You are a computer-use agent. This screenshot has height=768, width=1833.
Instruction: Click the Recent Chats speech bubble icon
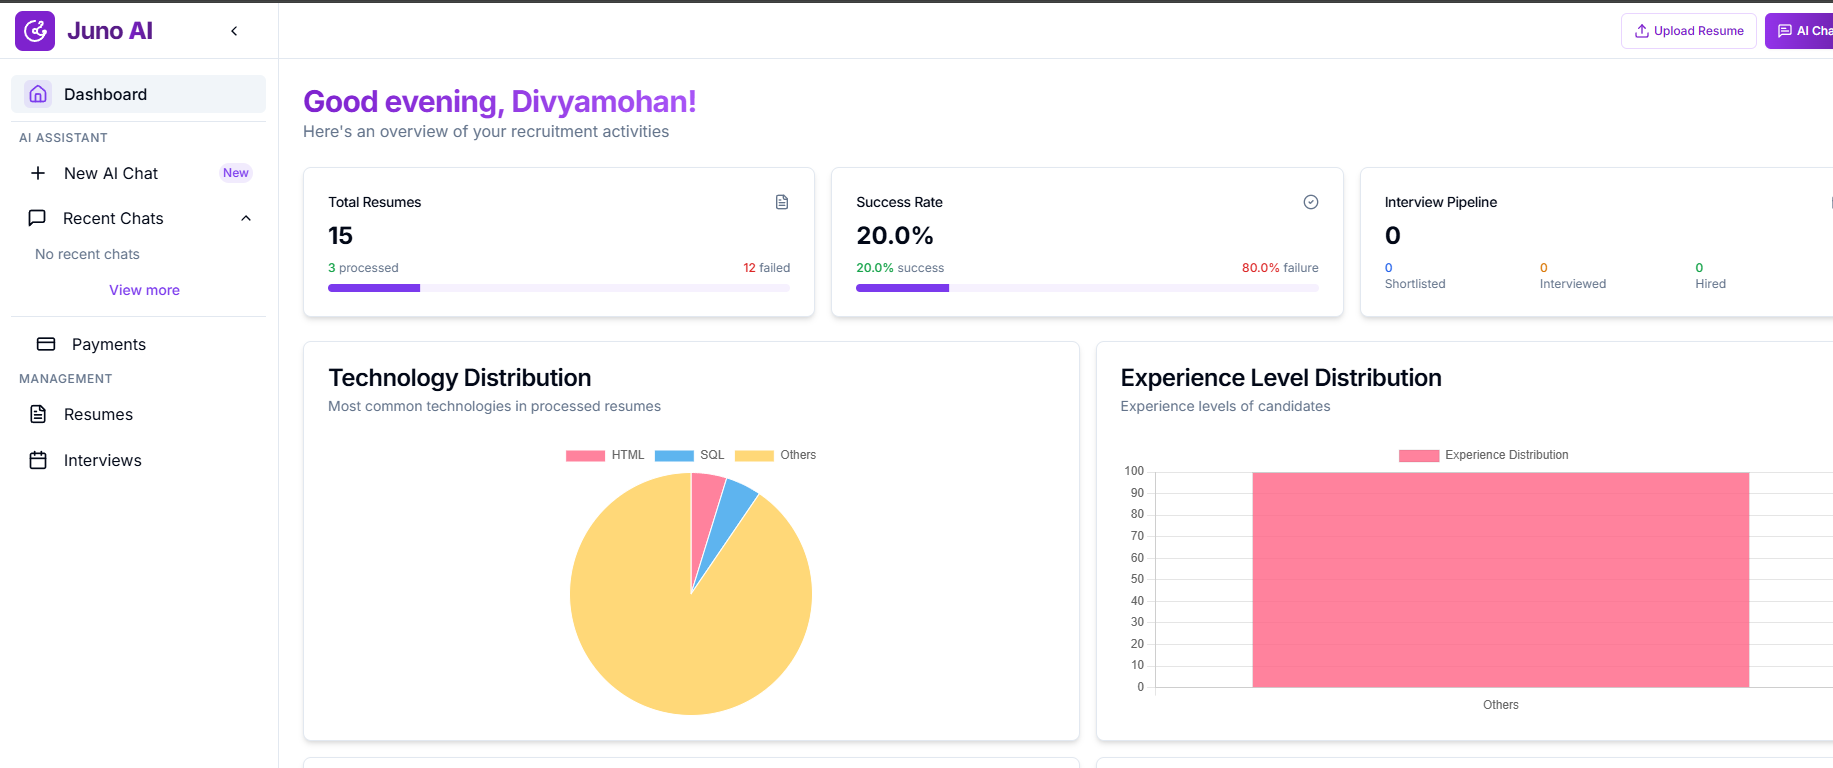[x=38, y=218]
